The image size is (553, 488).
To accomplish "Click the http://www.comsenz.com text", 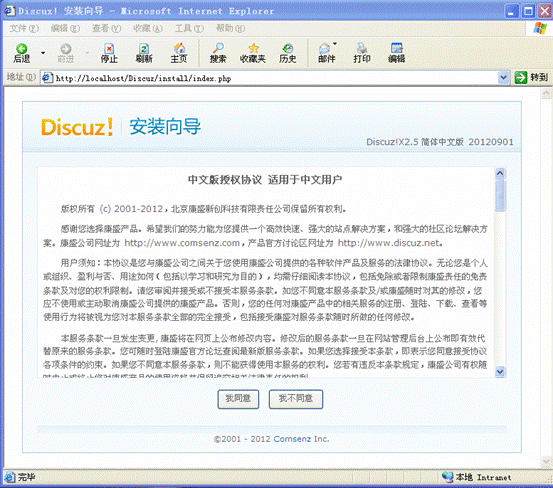I will pyautogui.click(x=182, y=243).
